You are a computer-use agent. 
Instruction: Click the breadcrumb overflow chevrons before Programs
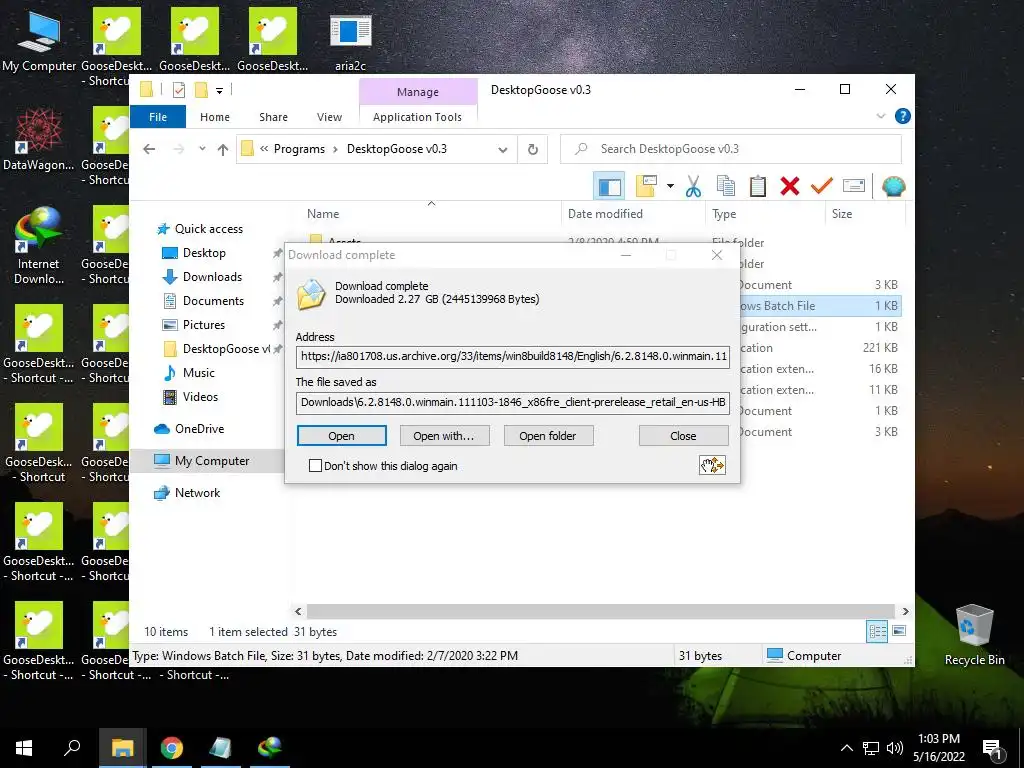tap(264, 149)
